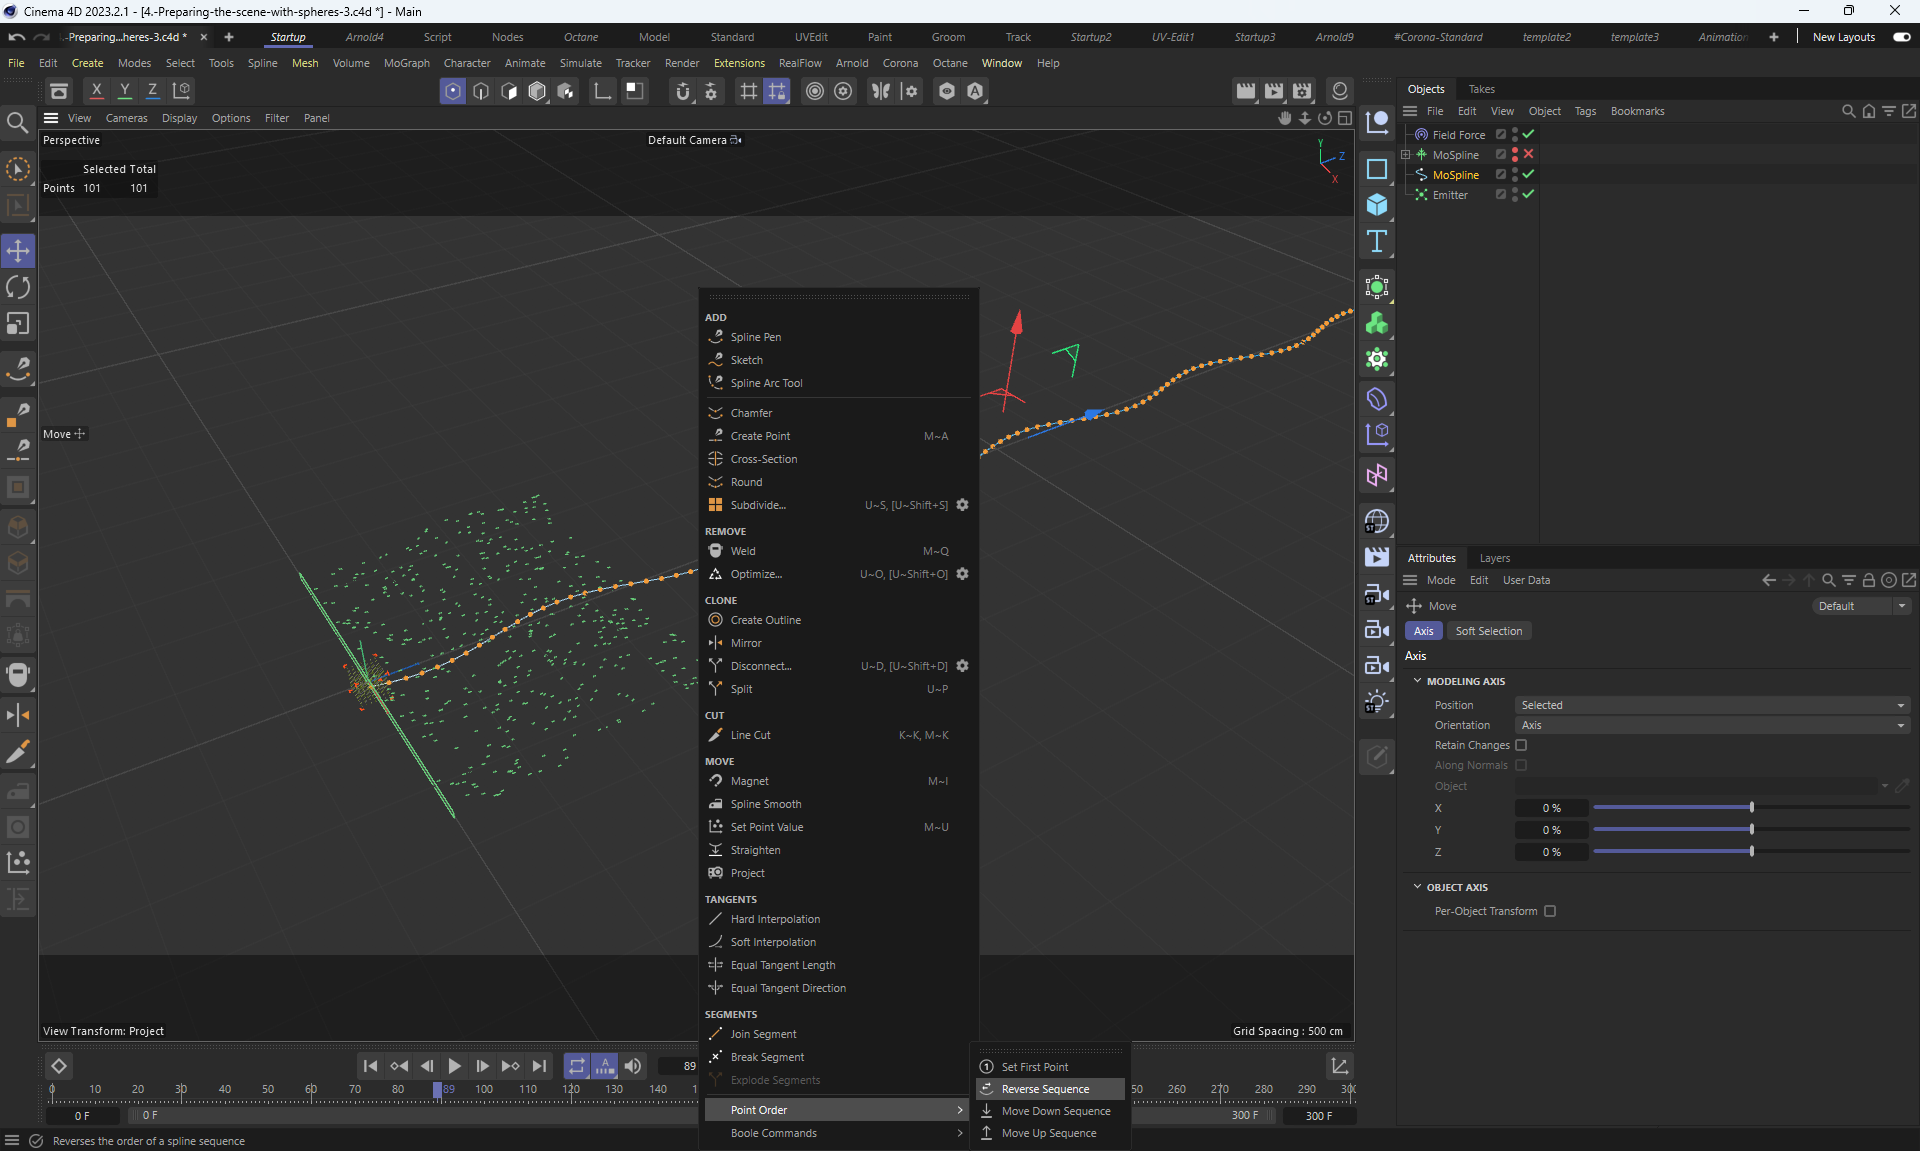
Task: Choose Reverse Sequence from submenu
Action: point(1045,1089)
